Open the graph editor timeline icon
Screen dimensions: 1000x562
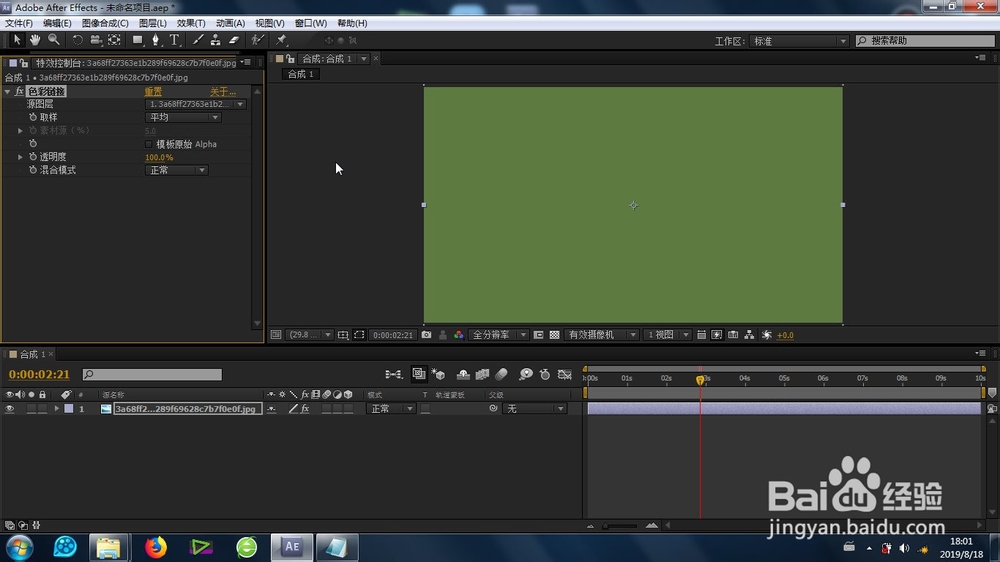(564, 374)
